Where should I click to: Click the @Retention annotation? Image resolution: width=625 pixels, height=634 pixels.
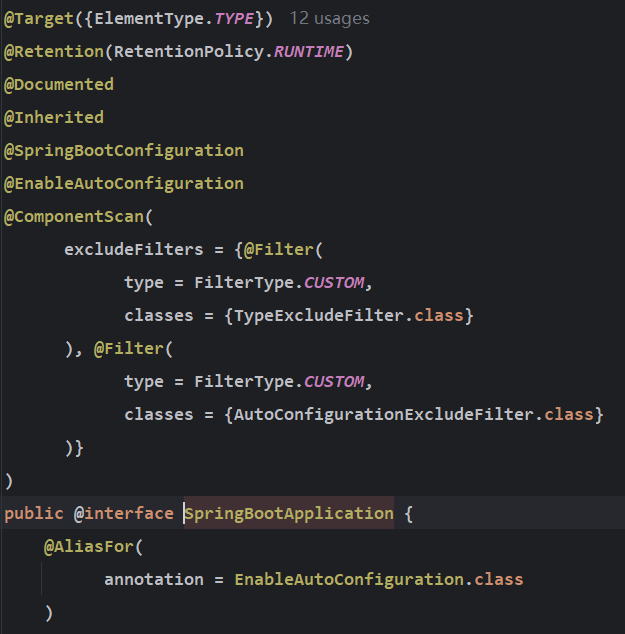pyautogui.click(x=54, y=52)
